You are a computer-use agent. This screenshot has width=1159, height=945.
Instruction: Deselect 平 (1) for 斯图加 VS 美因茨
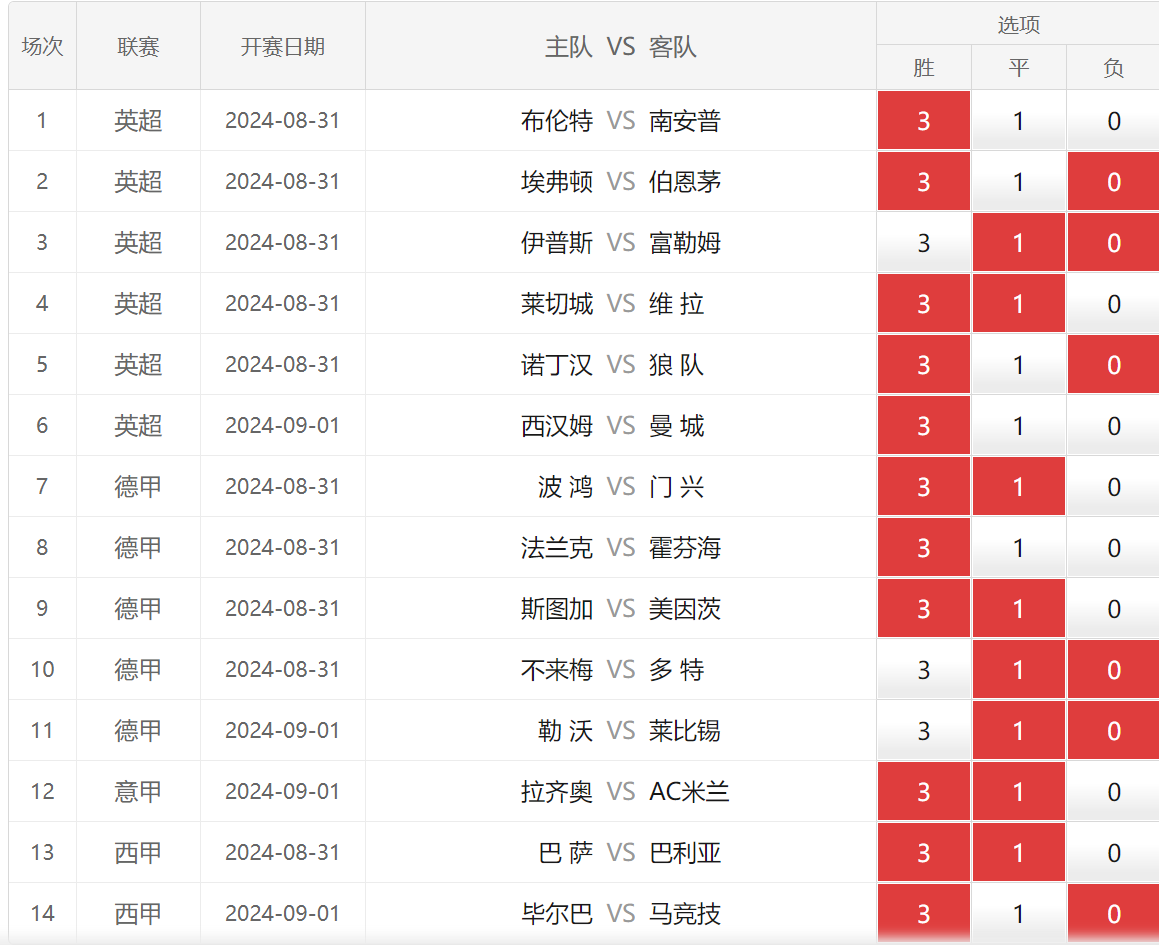pyautogui.click(x=1019, y=609)
